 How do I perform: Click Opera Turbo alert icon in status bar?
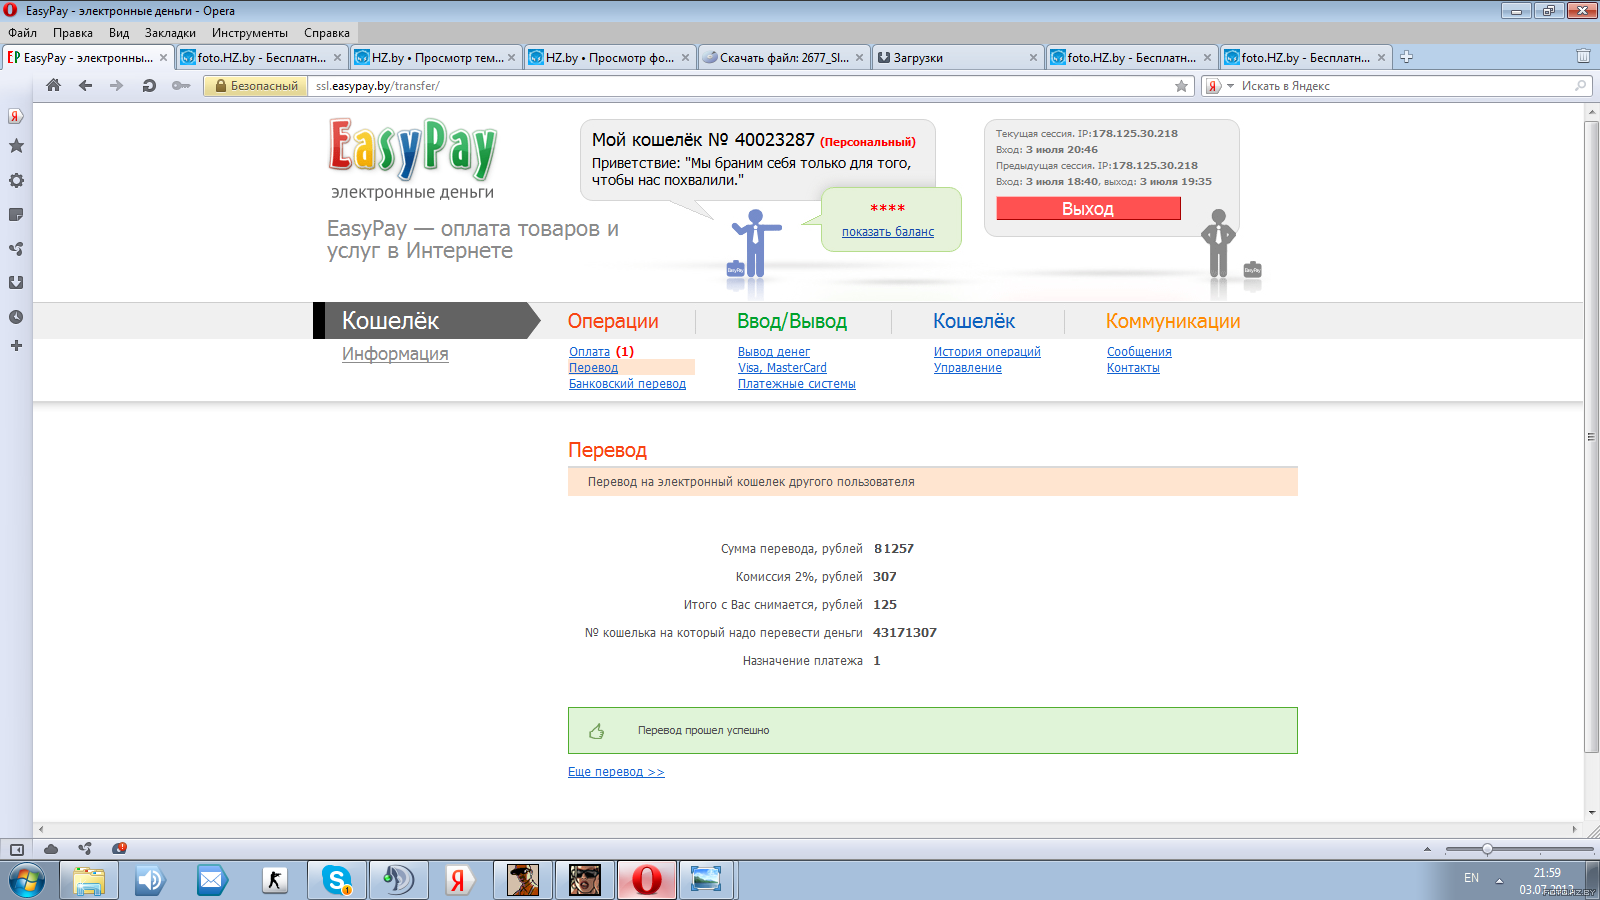pos(119,849)
